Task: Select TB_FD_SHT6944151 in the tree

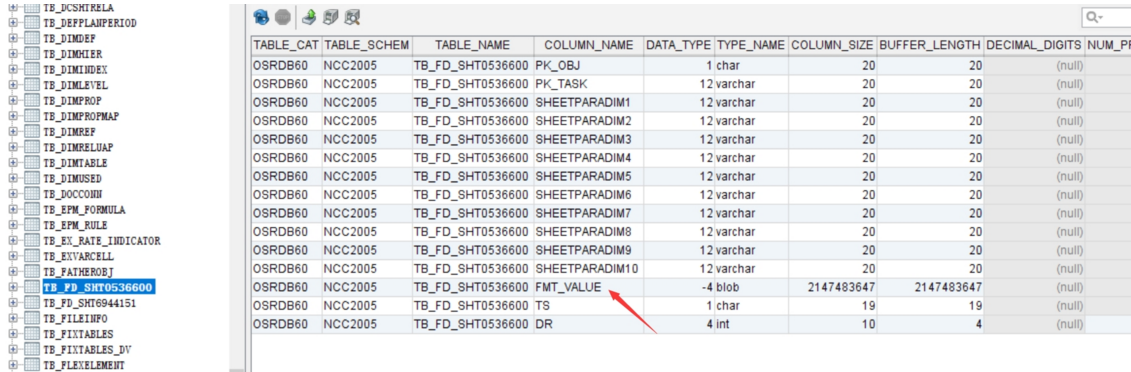Action: 89,304
